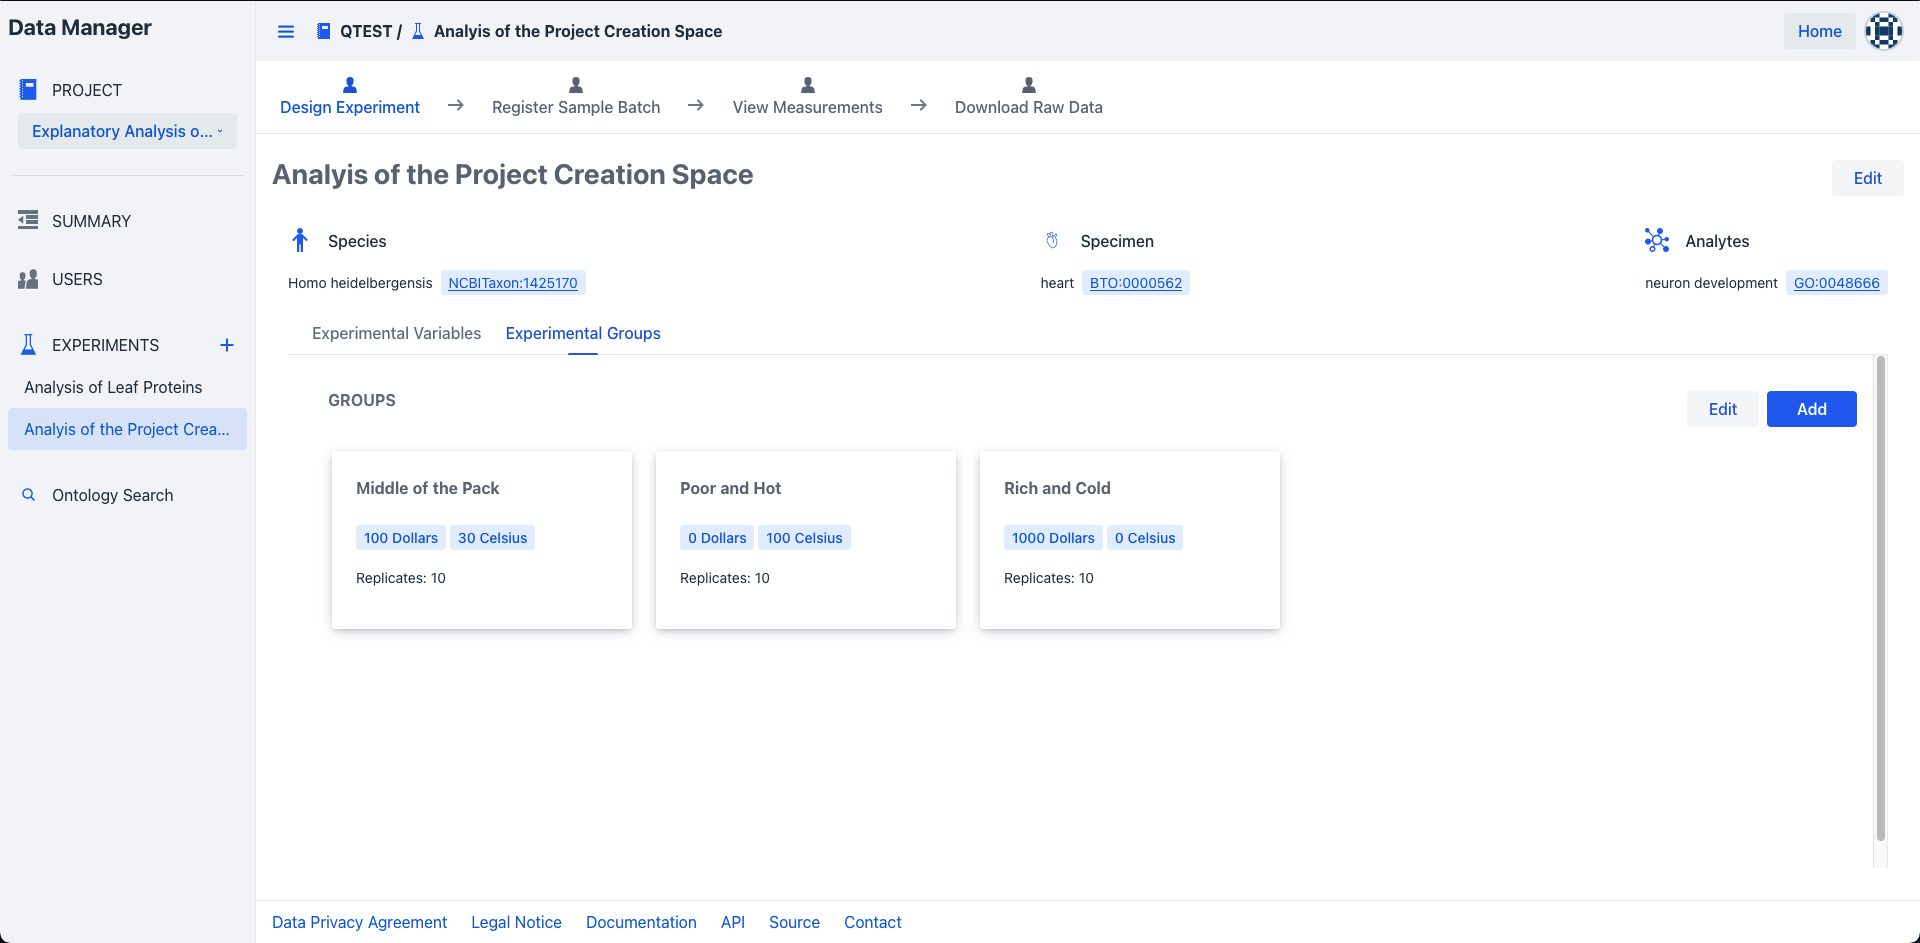The height and width of the screenshot is (943, 1920).
Task: Select the Experimental Groups tab
Action: tap(583, 333)
